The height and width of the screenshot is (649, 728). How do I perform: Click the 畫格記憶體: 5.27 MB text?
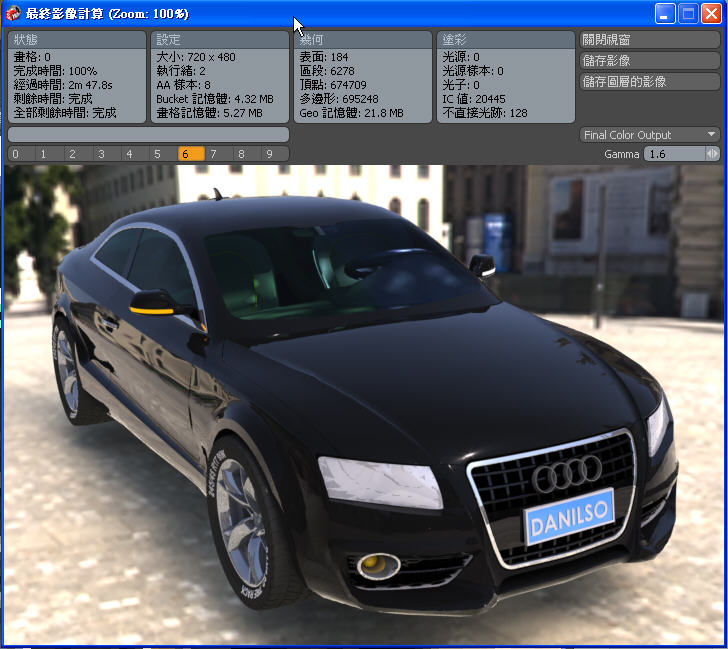tap(209, 113)
